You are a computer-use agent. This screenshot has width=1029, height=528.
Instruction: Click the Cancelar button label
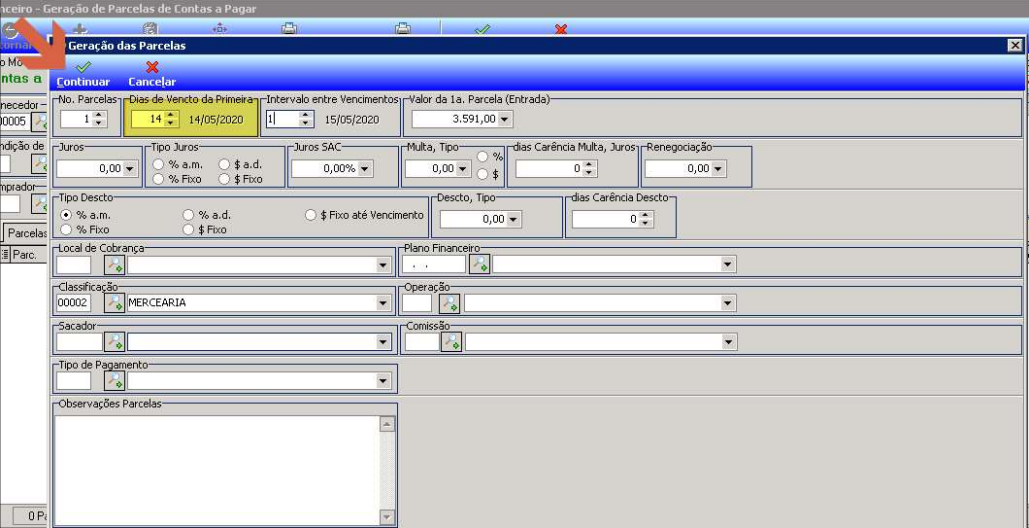tap(152, 82)
